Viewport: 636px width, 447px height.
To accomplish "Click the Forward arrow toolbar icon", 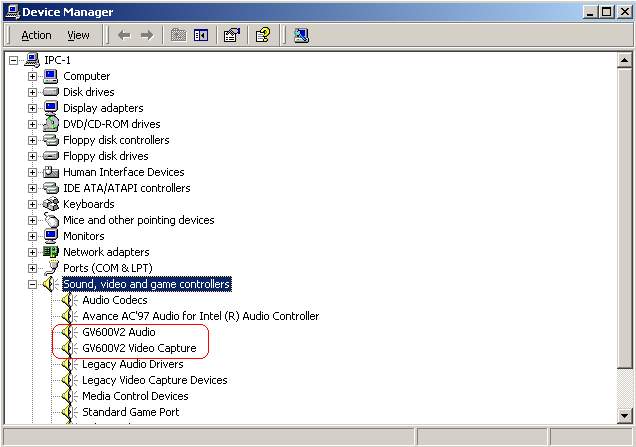I will click(x=147, y=36).
